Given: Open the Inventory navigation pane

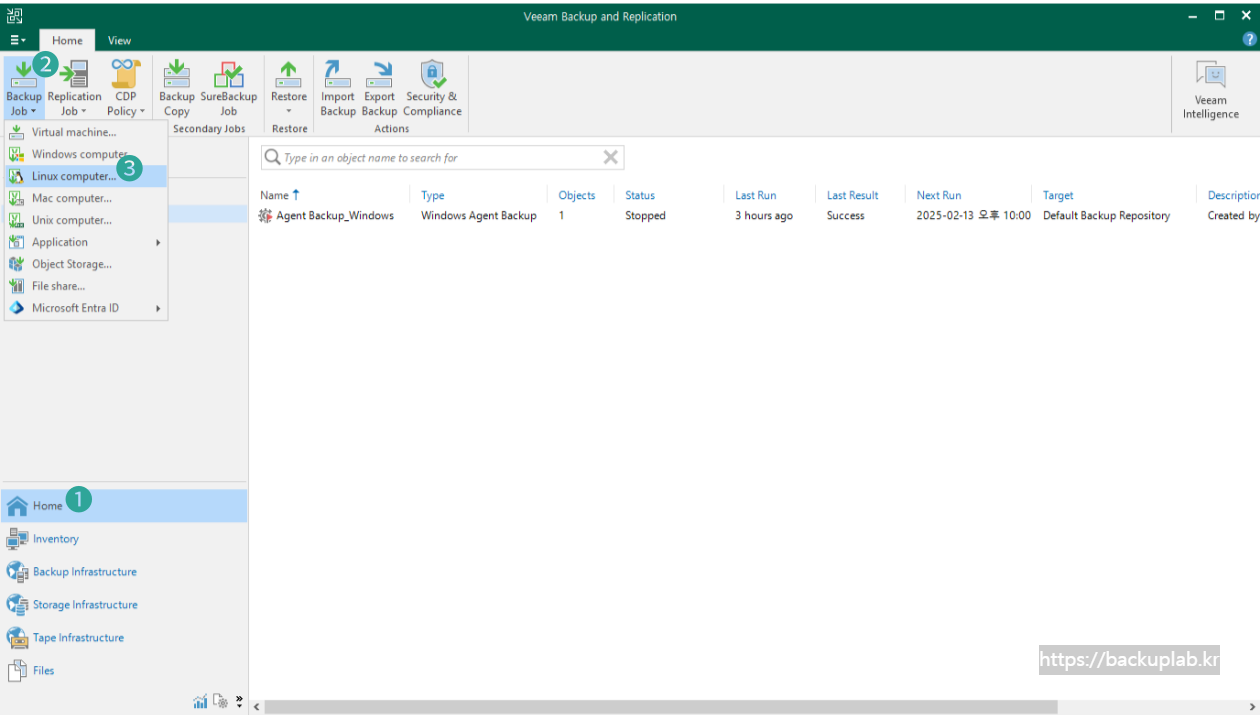Looking at the screenshot, I should (124, 539).
